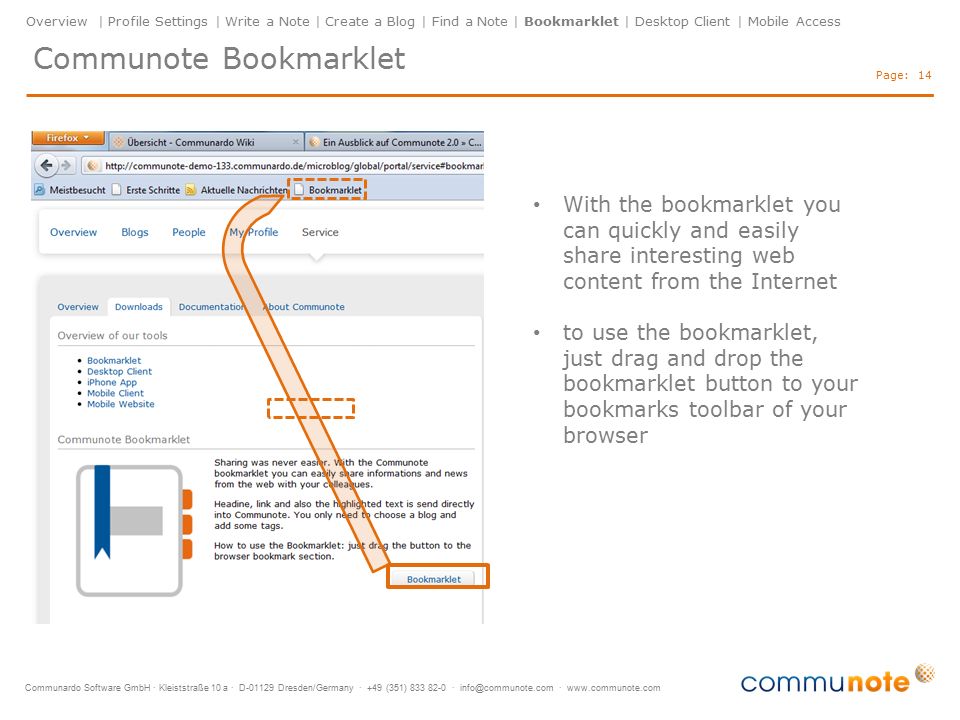The image size is (960, 720).
Task: Click the Bookmarklet button below description
Action: tap(433, 579)
